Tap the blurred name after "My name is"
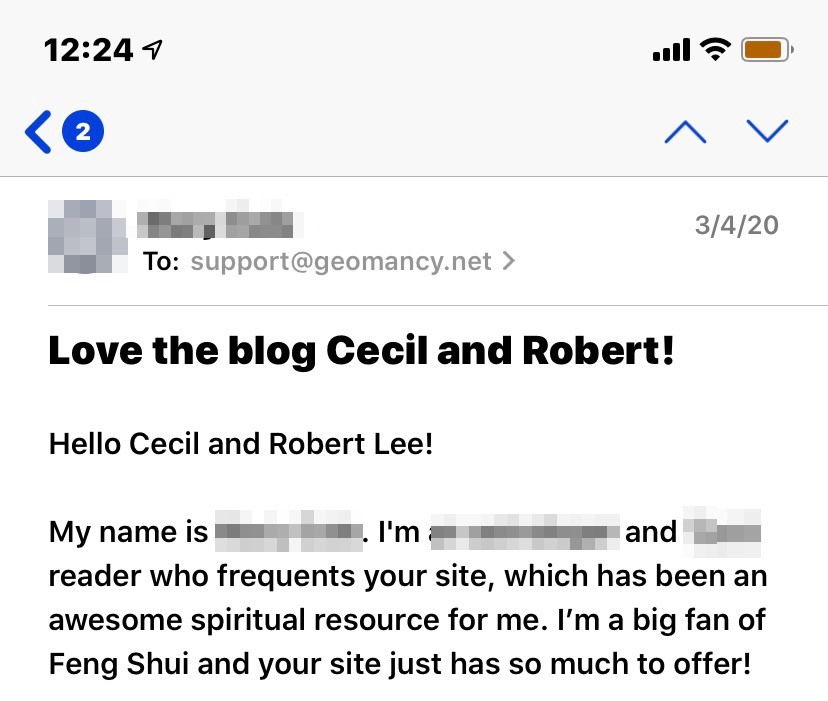The image size is (828, 701). pyautogui.click(x=288, y=532)
